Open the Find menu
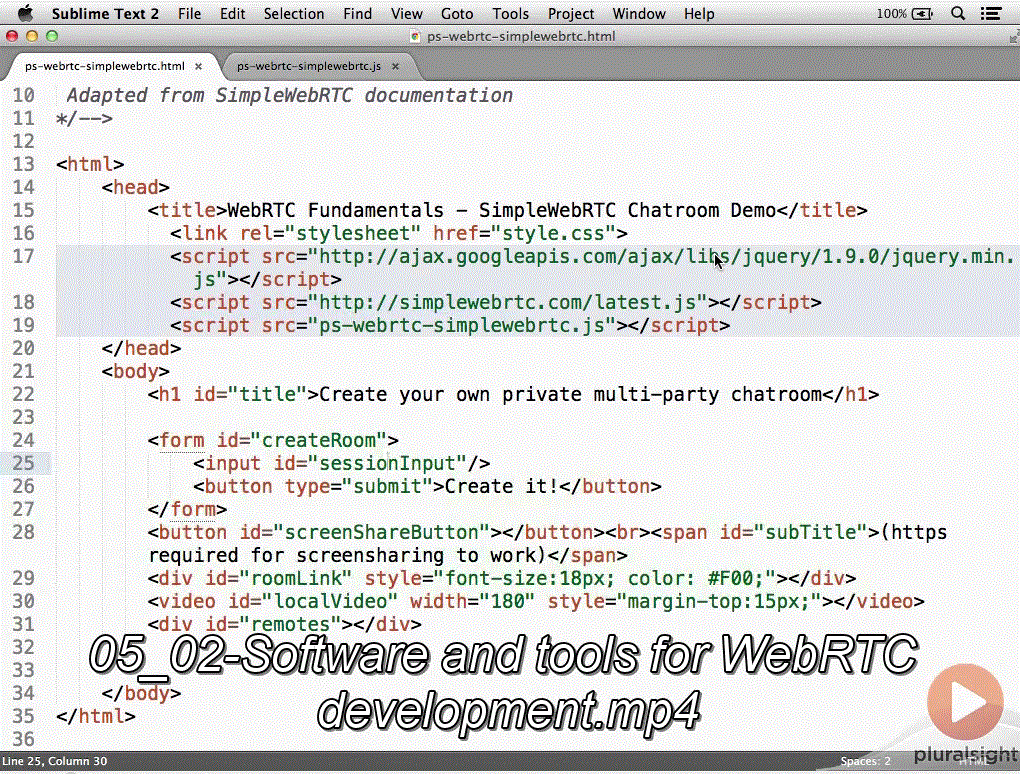 (357, 14)
